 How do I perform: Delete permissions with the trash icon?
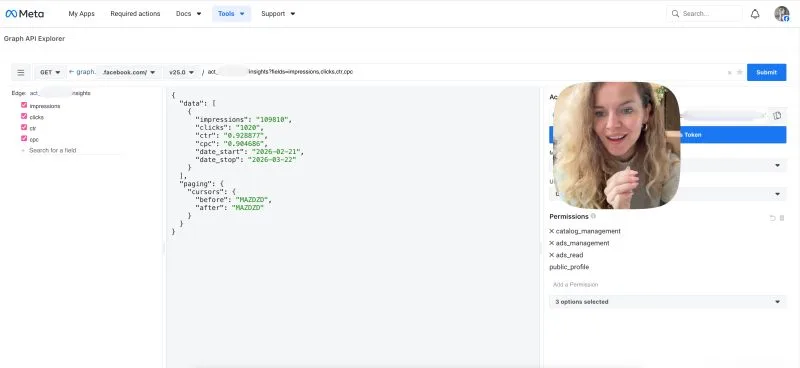[782, 218]
